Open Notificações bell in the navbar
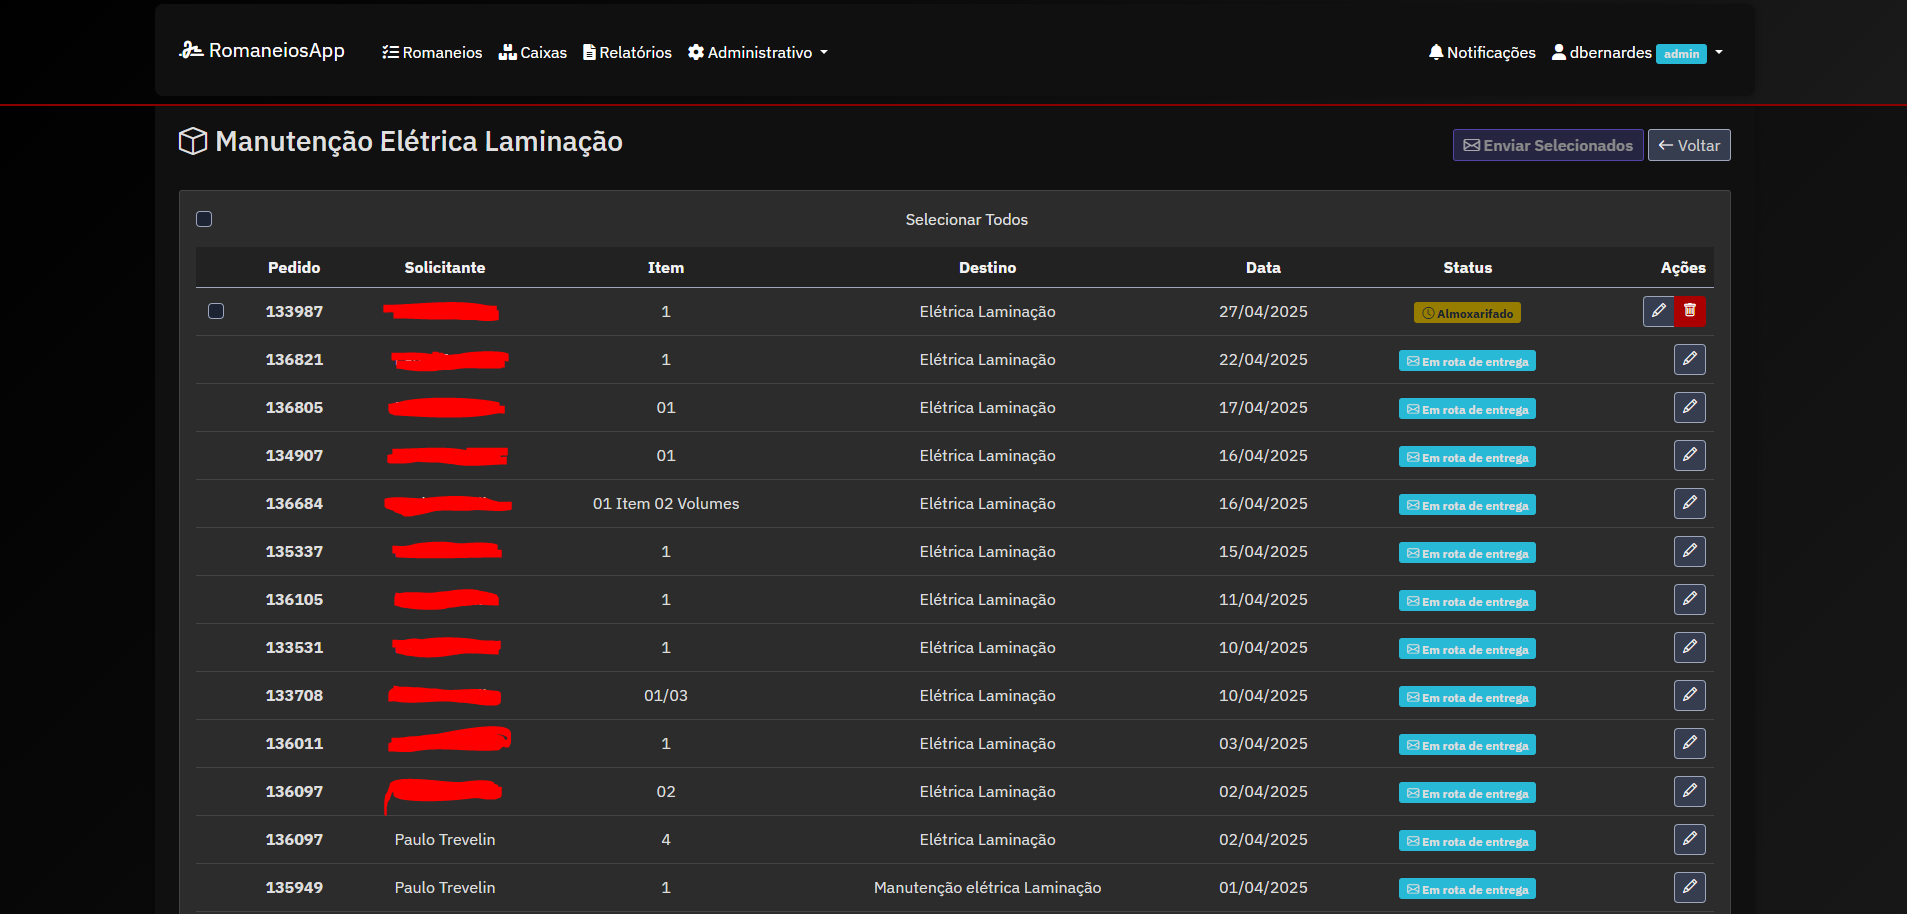This screenshot has width=1907, height=914. point(1482,52)
